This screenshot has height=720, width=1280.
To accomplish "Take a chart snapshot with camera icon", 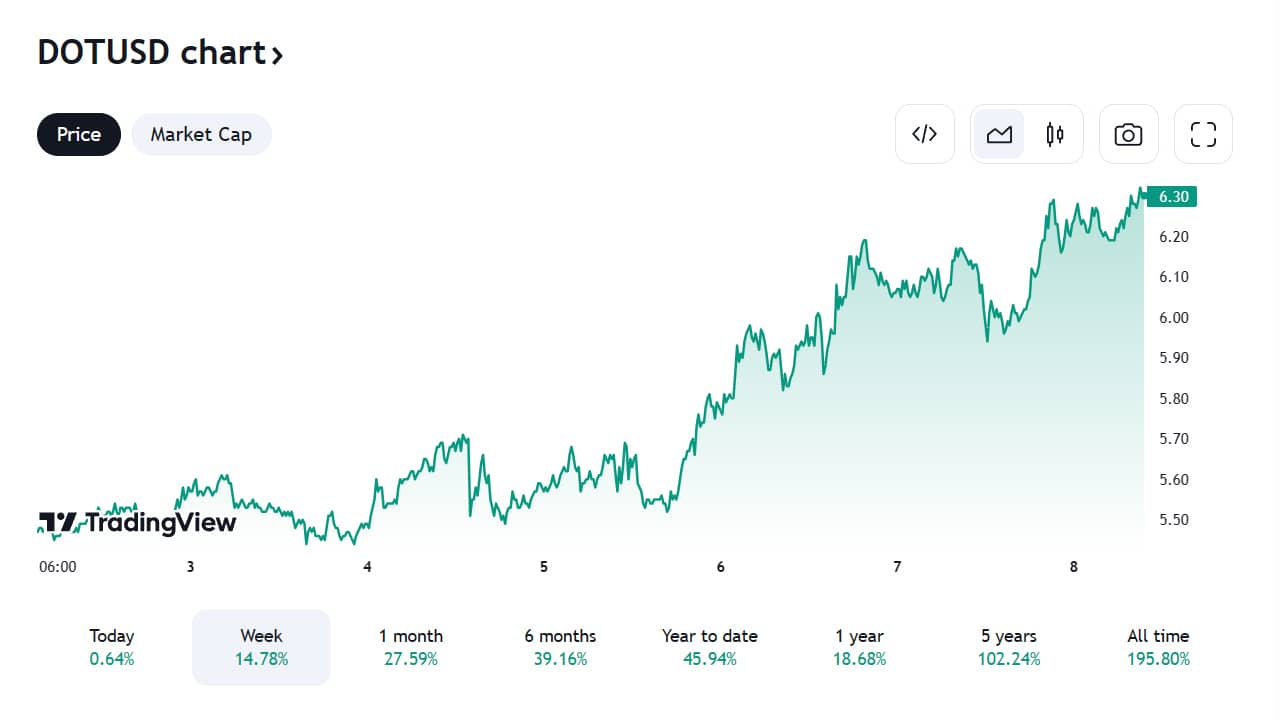I will click(1128, 134).
